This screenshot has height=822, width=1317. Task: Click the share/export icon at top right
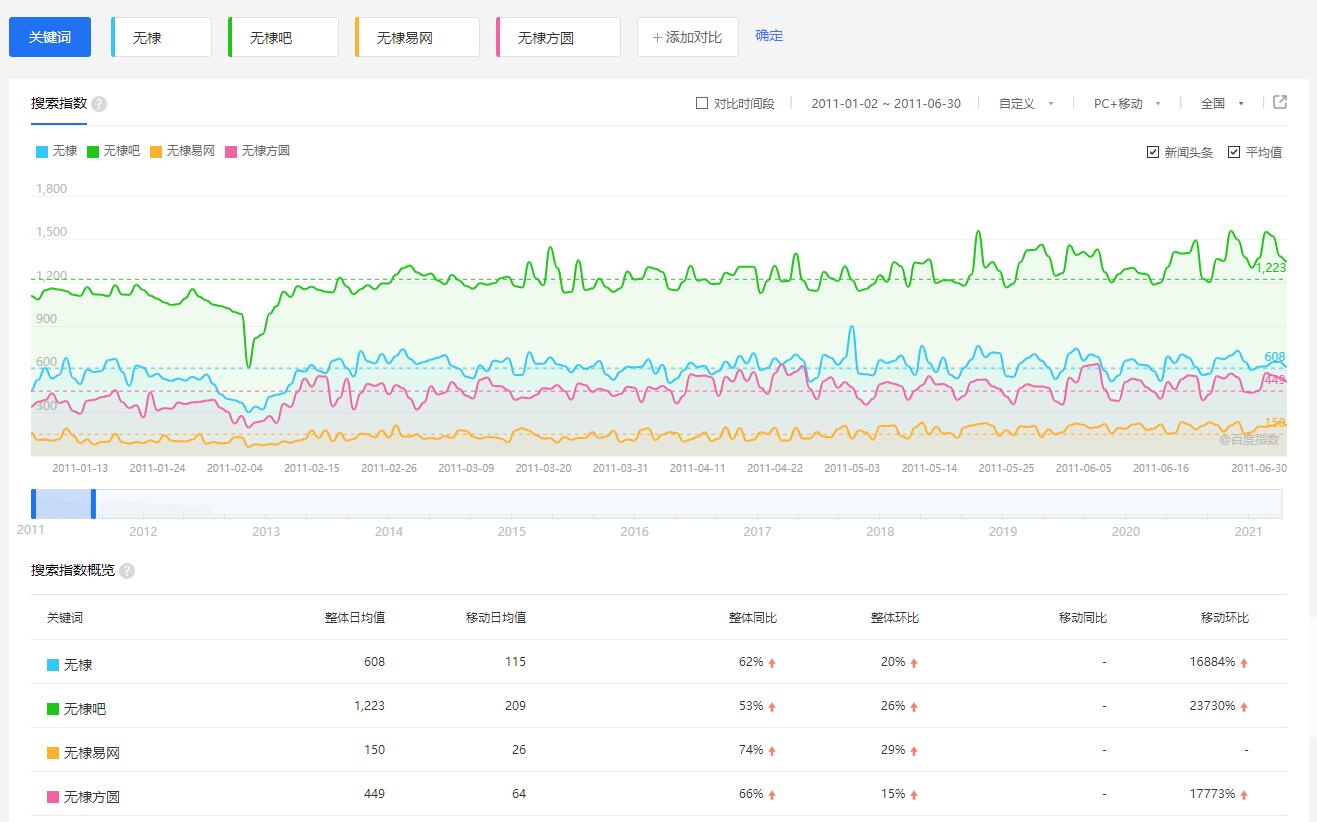(x=1280, y=102)
